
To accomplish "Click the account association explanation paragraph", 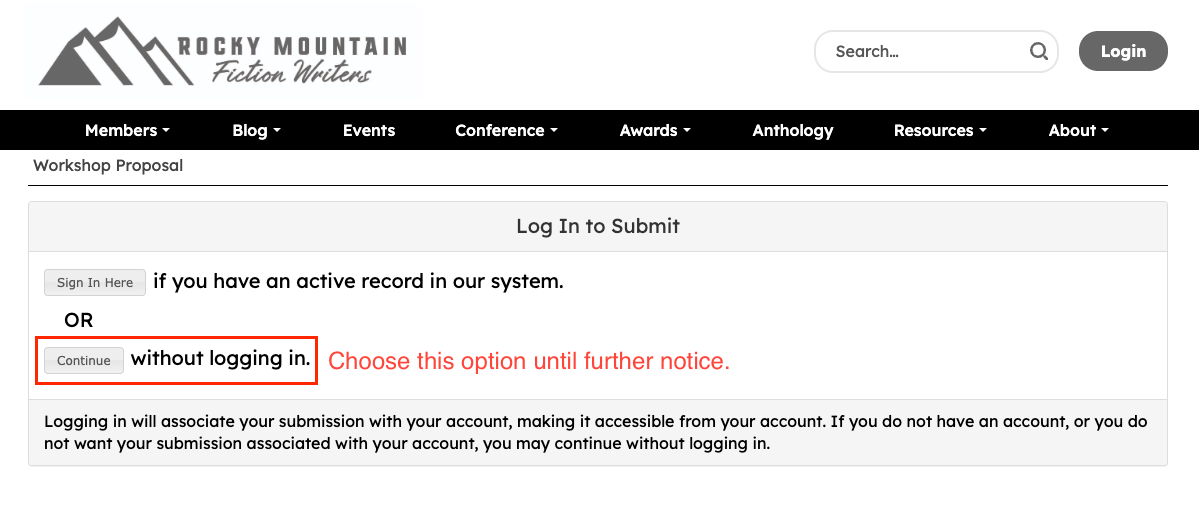I will click(x=596, y=433).
